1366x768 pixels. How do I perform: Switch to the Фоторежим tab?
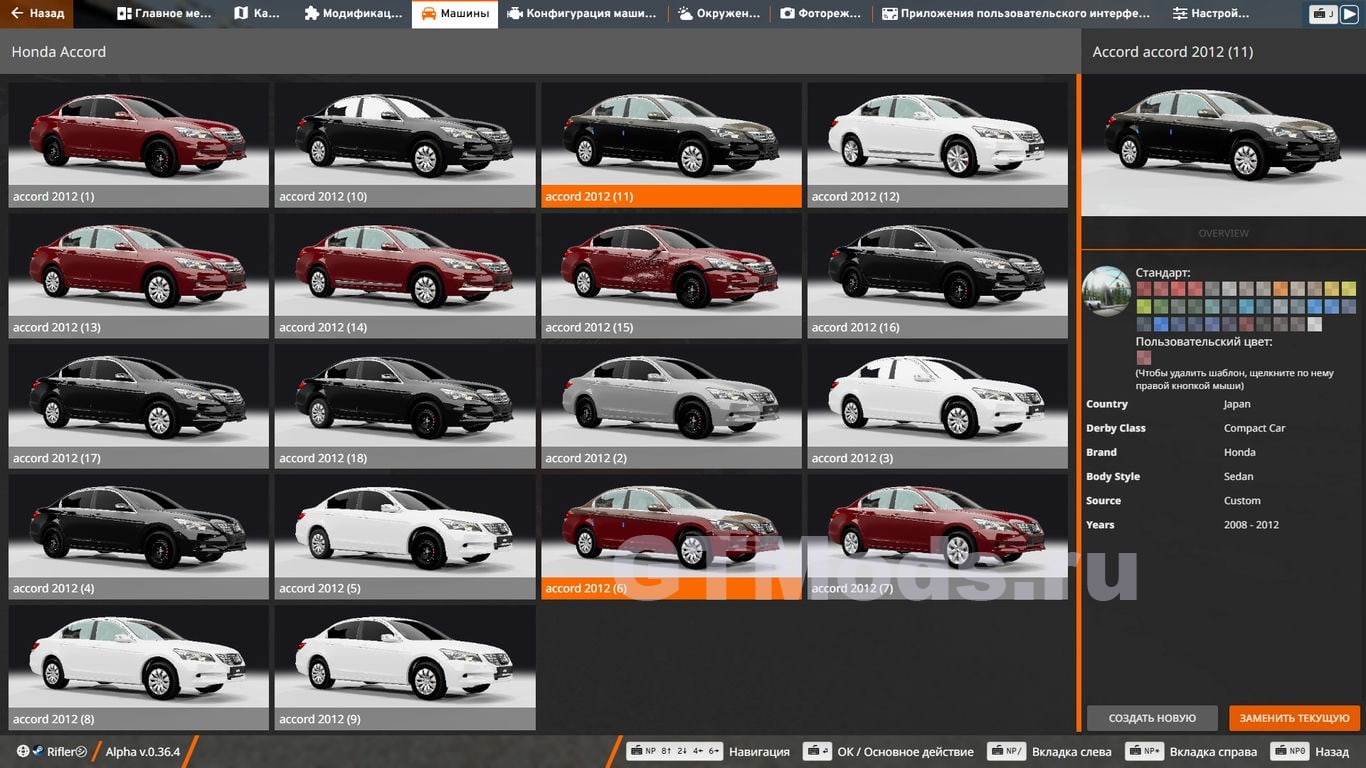[822, 14]
